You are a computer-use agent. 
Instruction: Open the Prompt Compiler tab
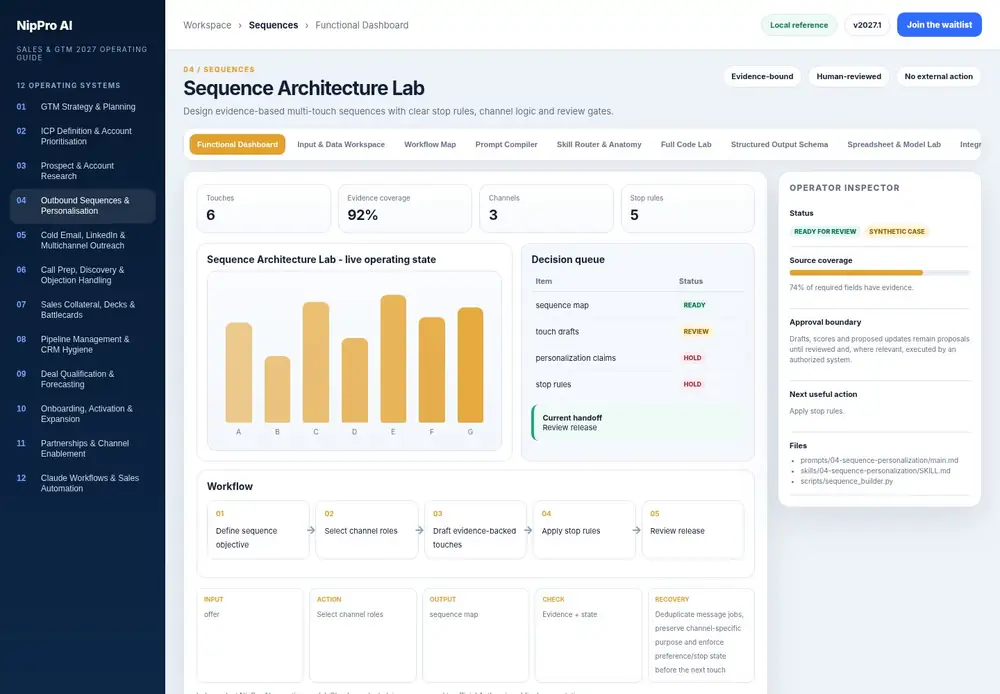click(x=506, y=145)
